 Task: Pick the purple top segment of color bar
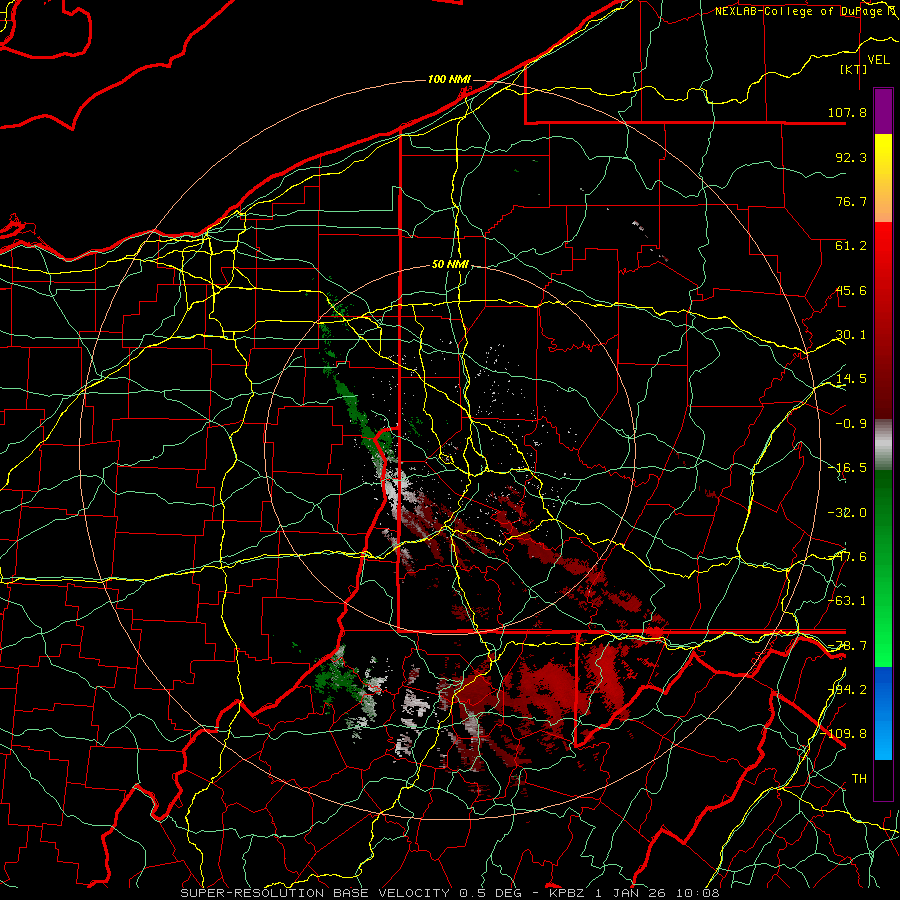tap(883, 111)
